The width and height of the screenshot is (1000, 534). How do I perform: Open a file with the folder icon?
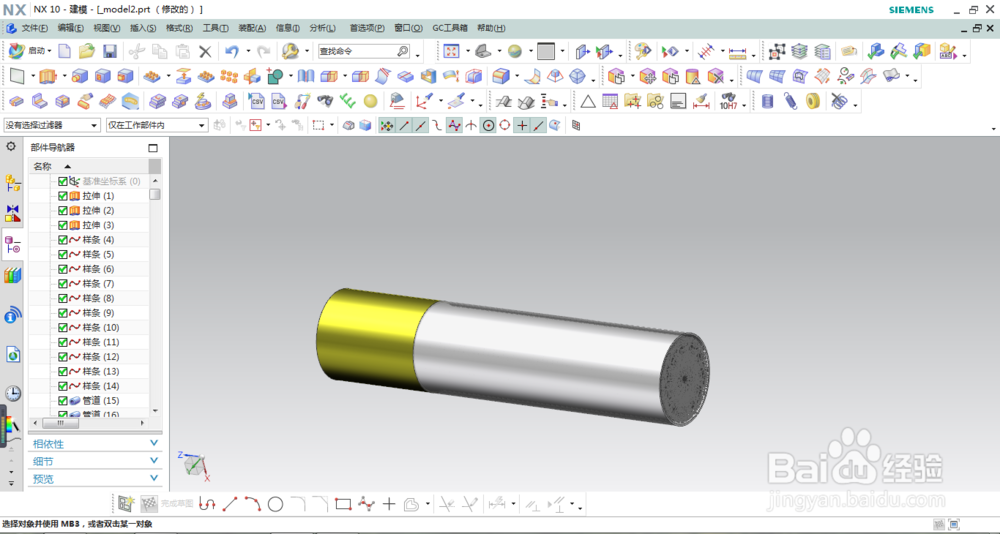[87, 51]
